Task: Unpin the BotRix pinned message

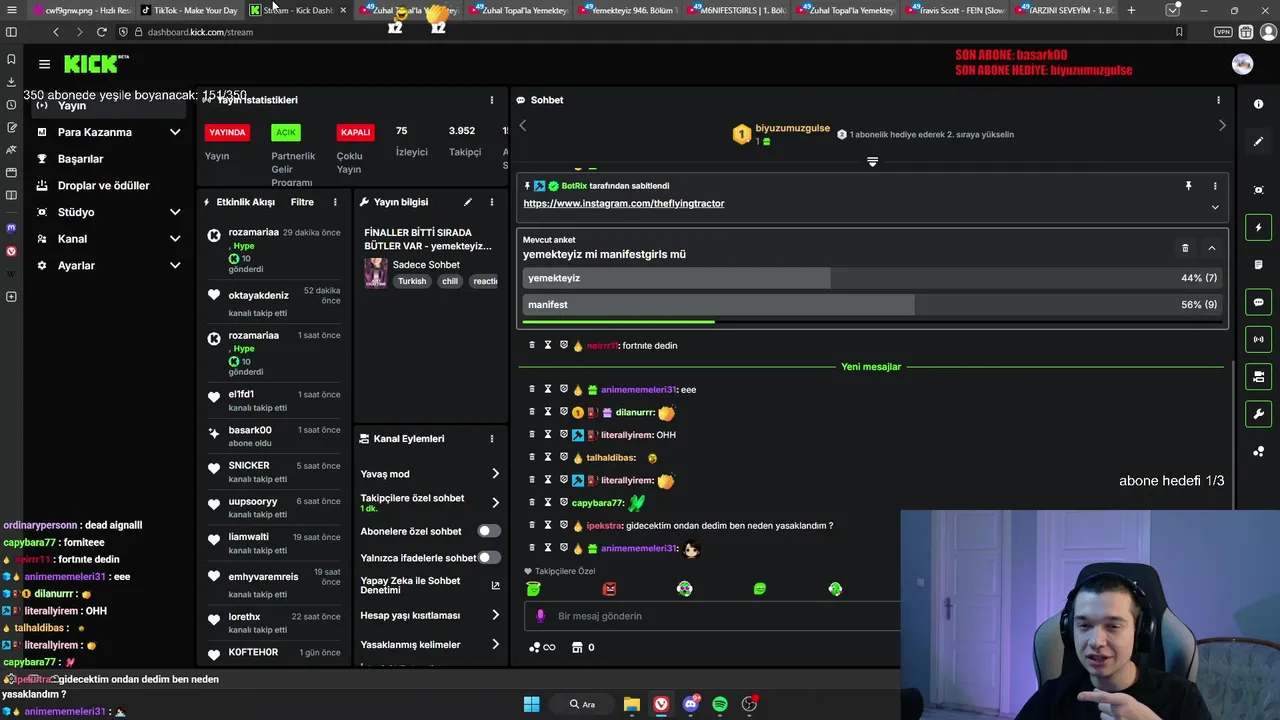Action: click(1188, 186)
